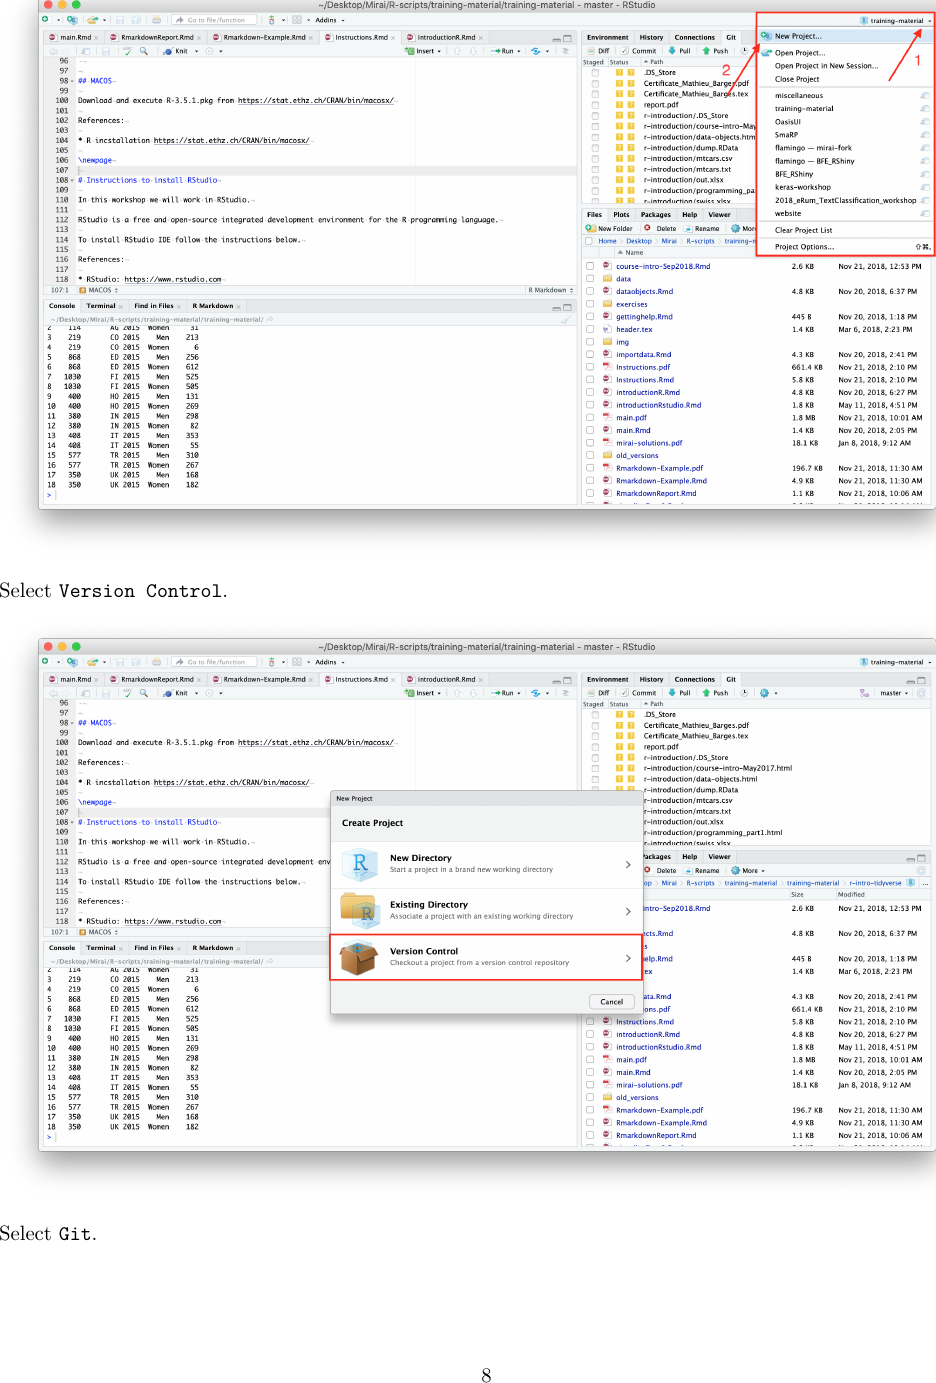The width and height of the screenshot is (936, 1383).
Task: Click Commit in upper RStudio Git pane
Action: pyautogui.click(x=639, y=50)
